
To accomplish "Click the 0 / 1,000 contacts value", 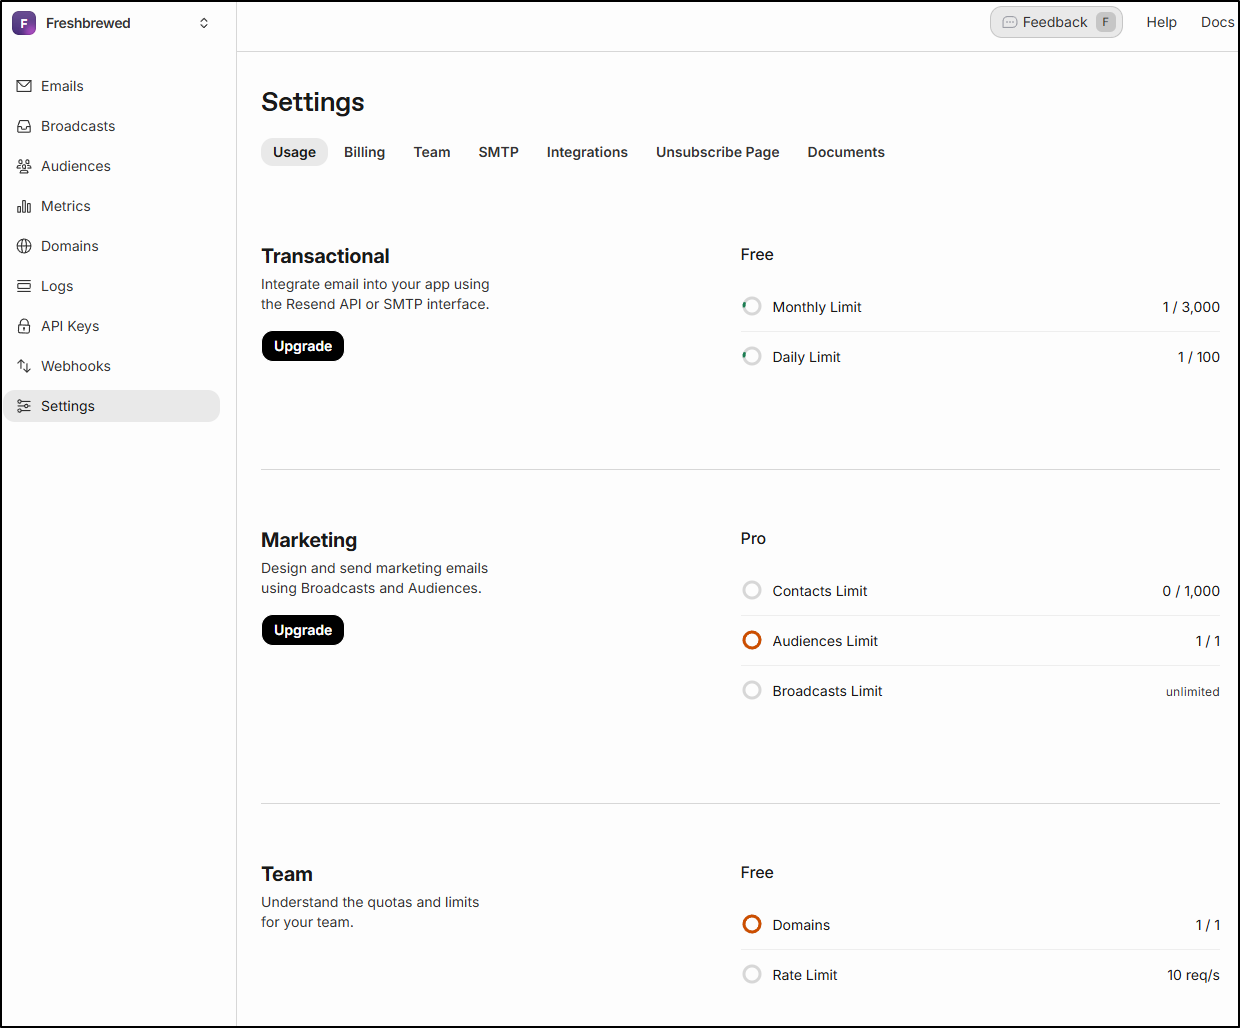I will (1191, 591).
